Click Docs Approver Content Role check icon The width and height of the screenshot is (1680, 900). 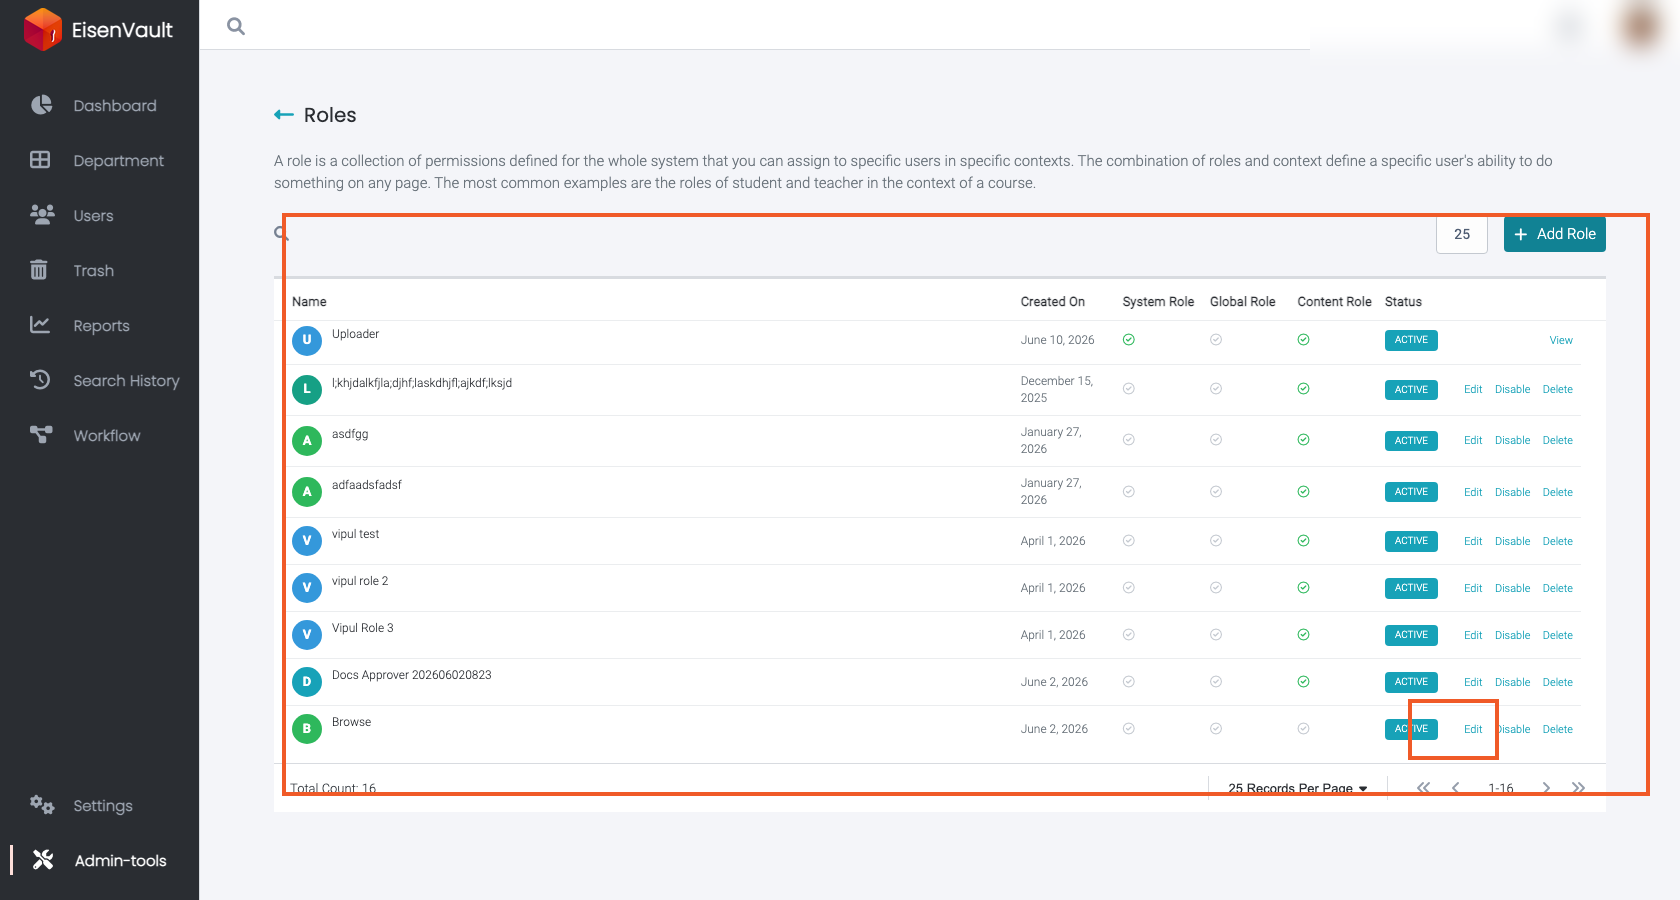click(x=1304, y=682)
